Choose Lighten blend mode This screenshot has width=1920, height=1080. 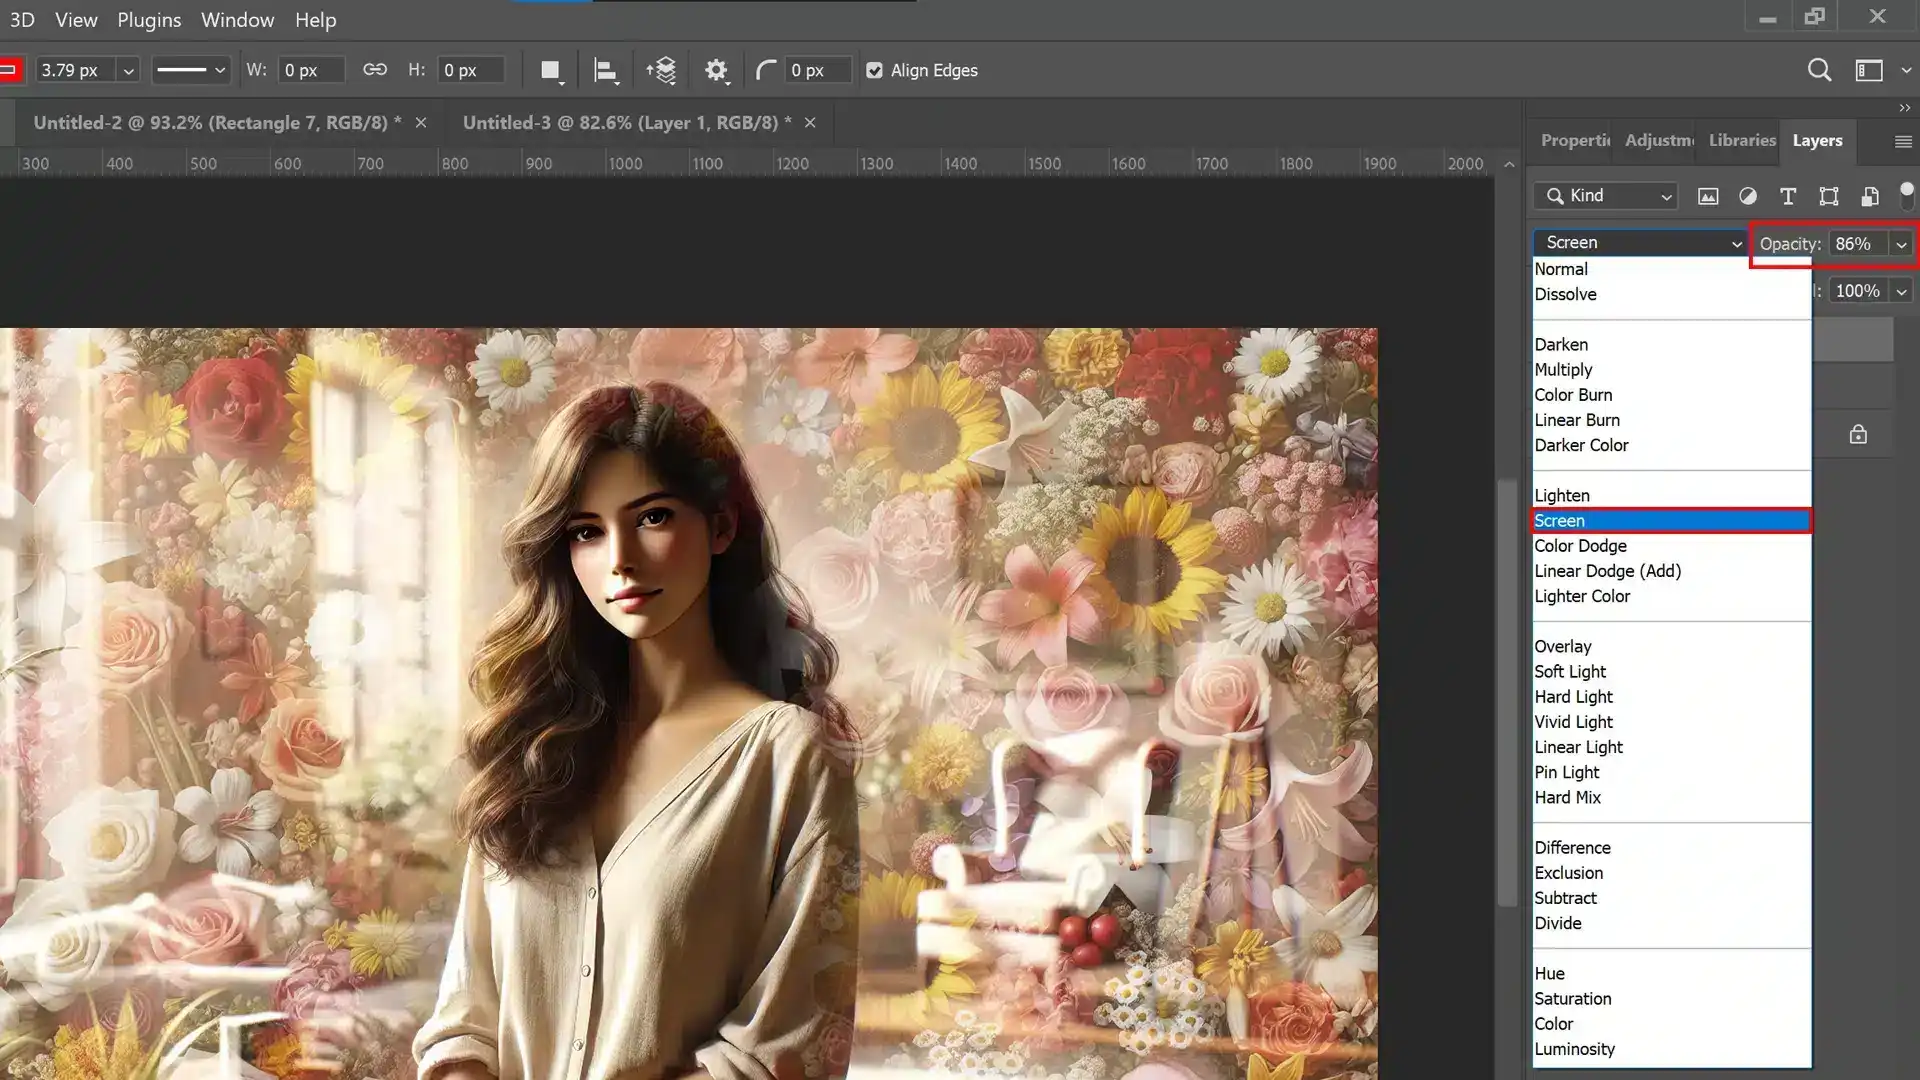pyautogui.click(x=1672, y=495)
